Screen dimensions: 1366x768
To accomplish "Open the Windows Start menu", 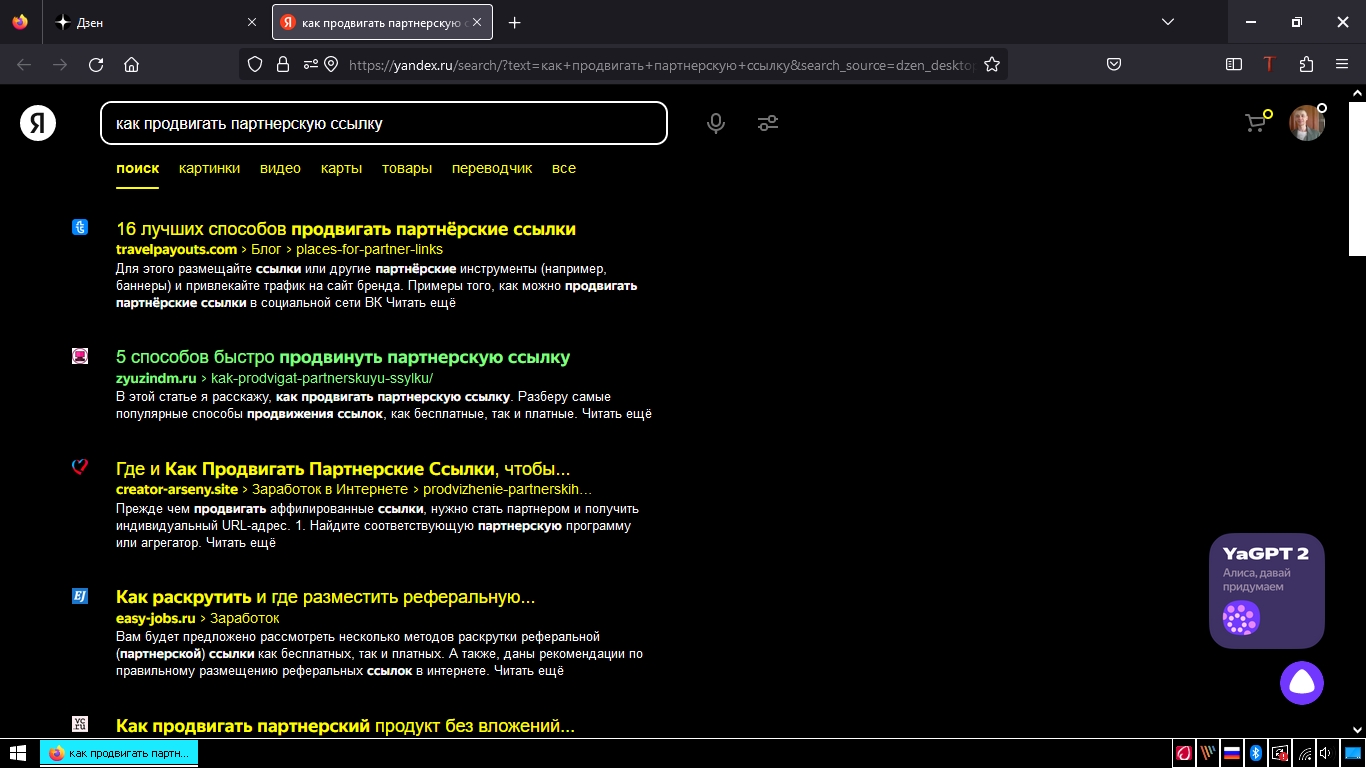I will tap(17, 753).
